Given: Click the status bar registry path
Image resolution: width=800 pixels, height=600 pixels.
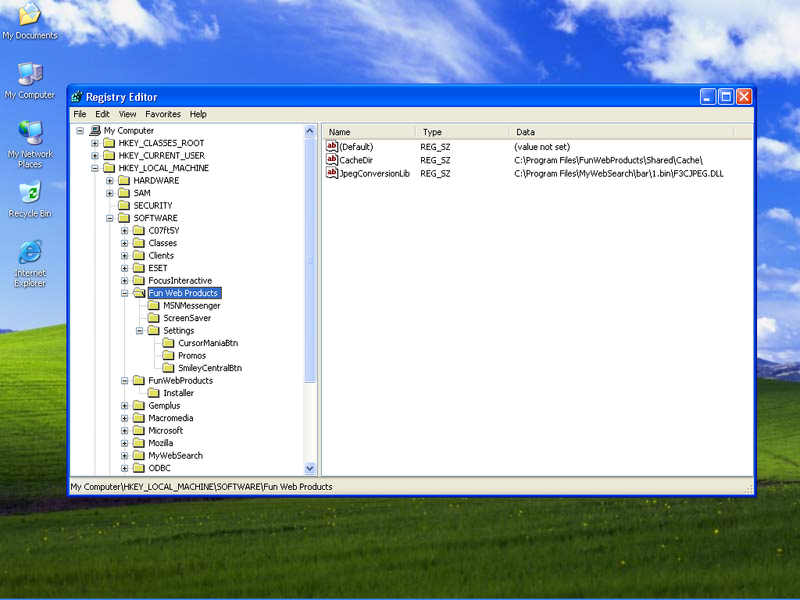Looking at the screenshot, I should [202, 487].
